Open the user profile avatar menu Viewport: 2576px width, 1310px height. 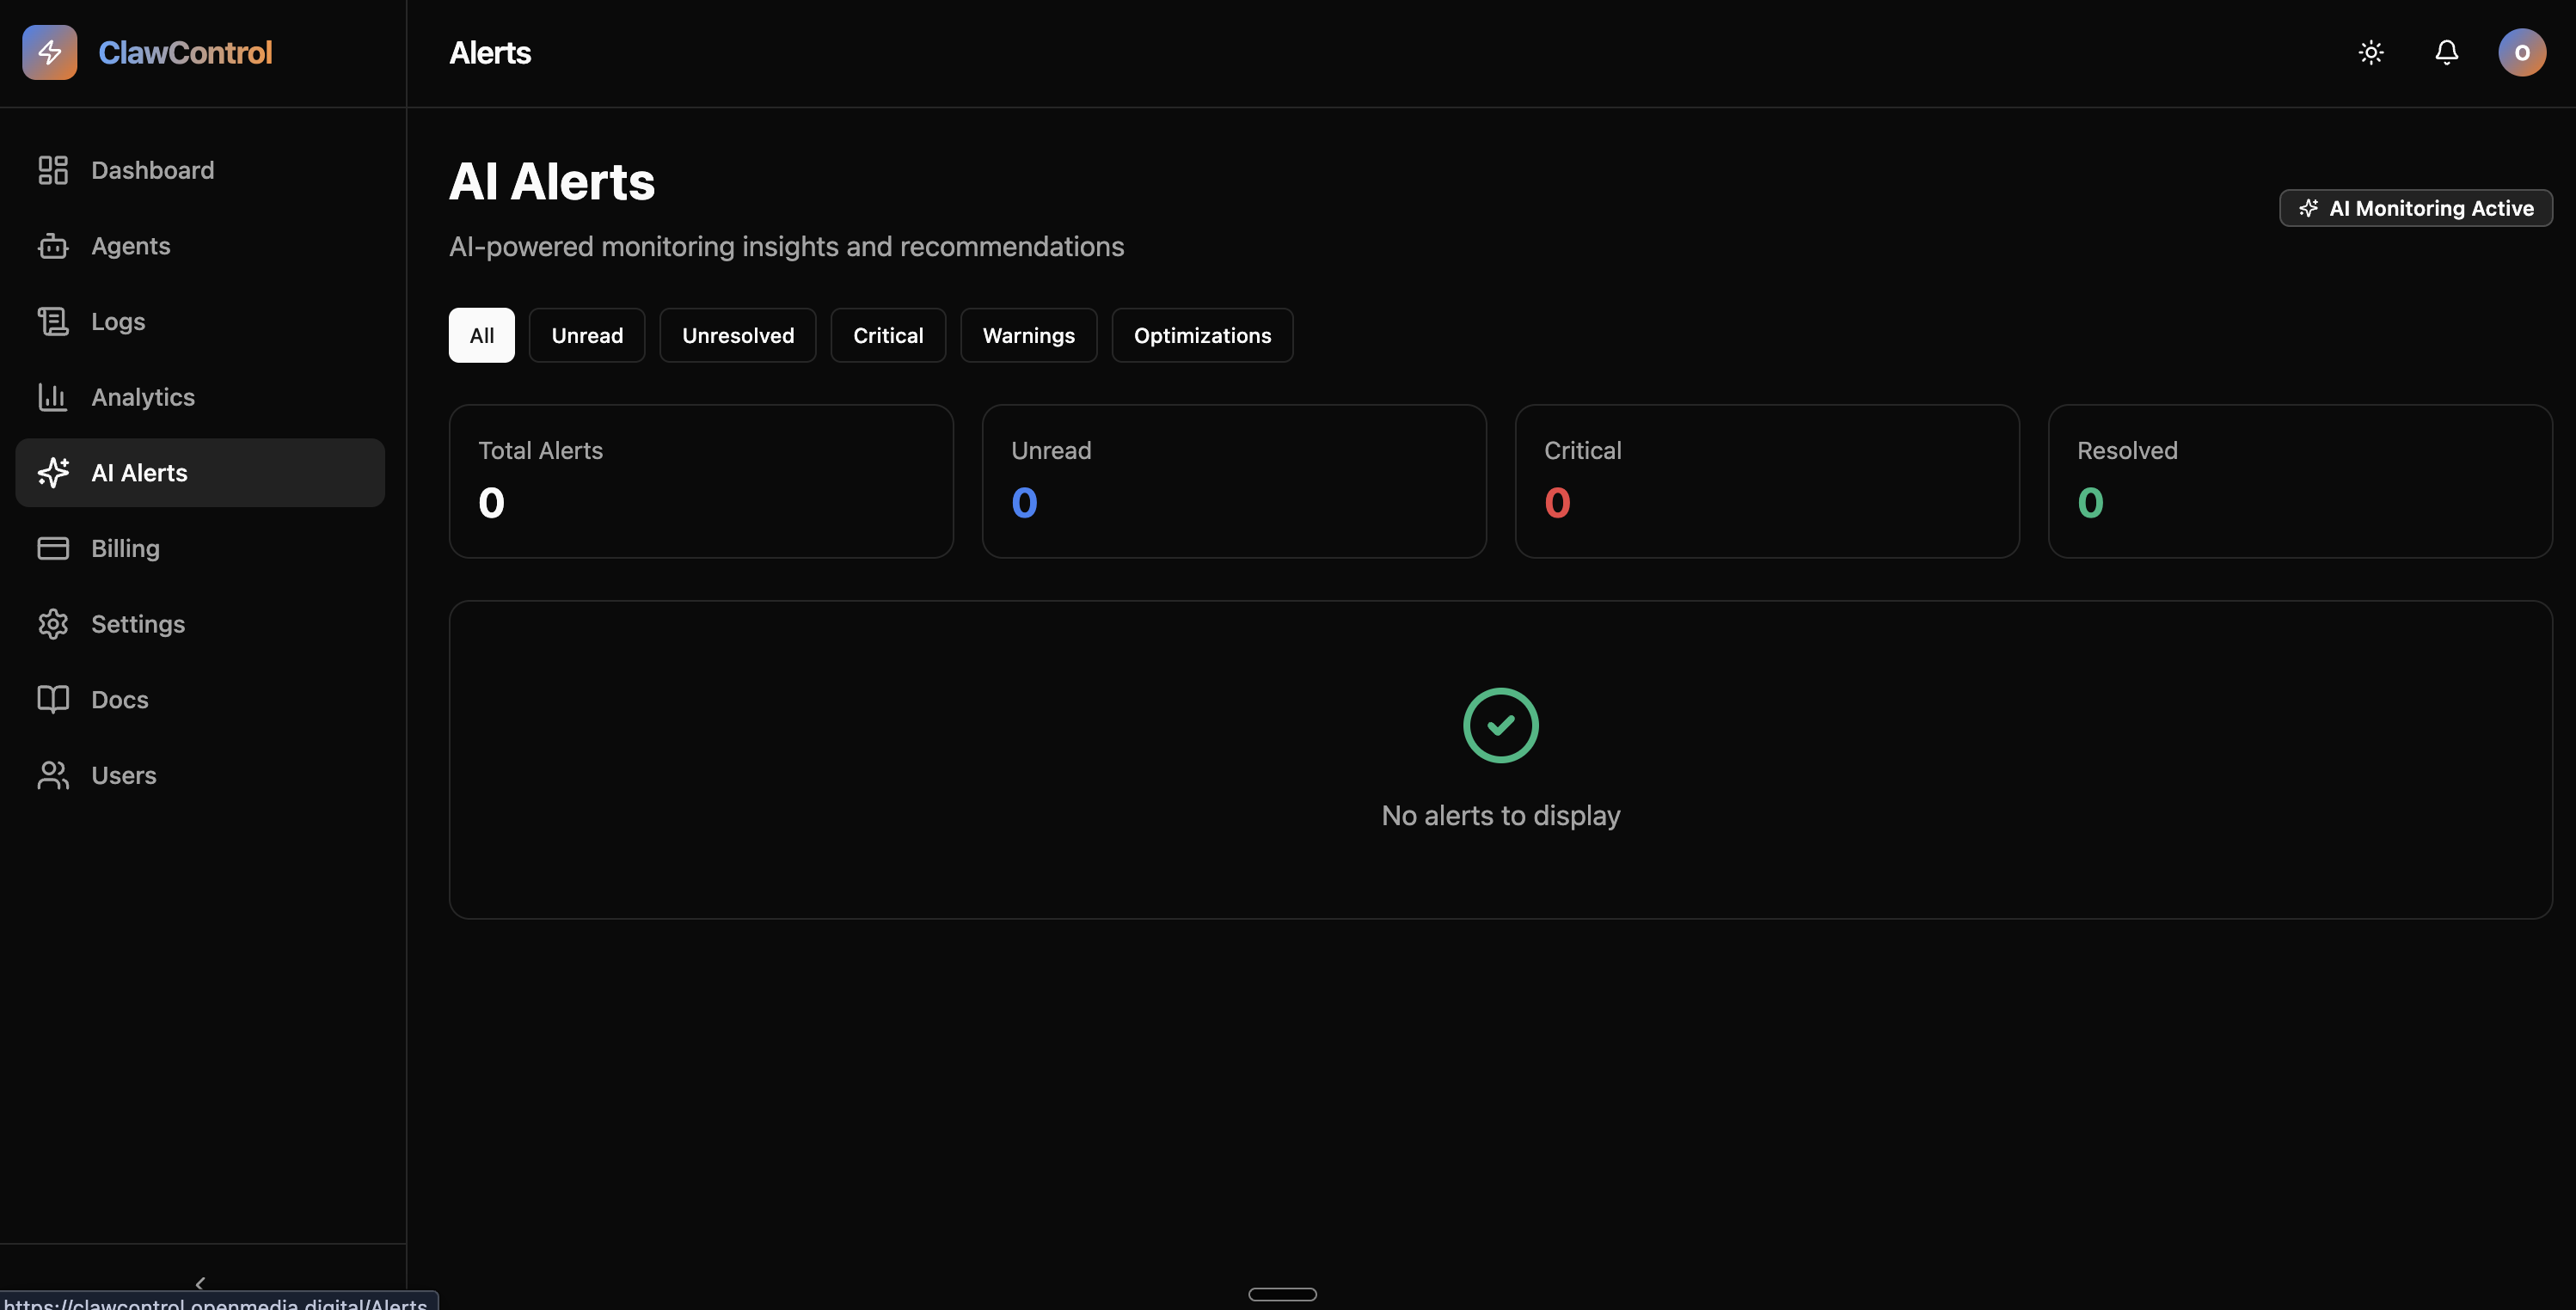[x=2522, y=52]
